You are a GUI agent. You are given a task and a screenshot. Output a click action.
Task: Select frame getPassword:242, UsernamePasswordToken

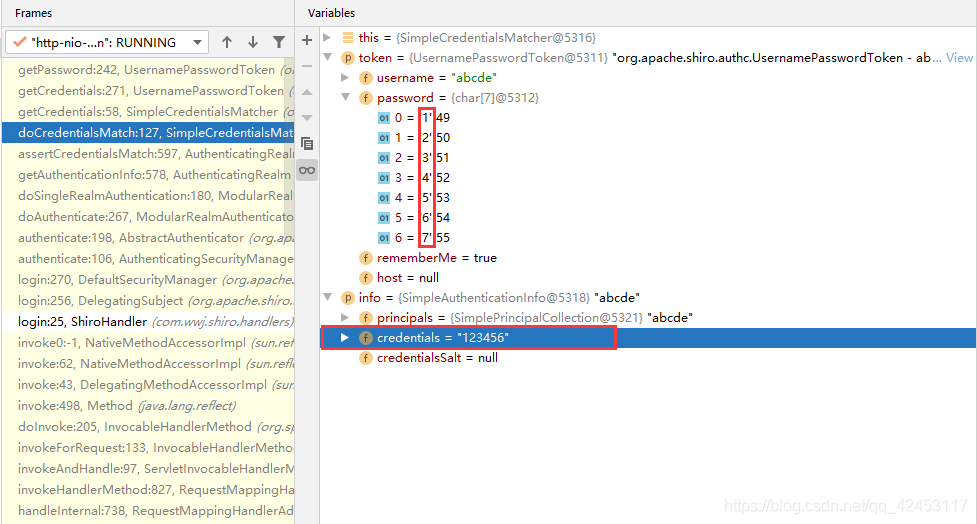tap(148, 70)
